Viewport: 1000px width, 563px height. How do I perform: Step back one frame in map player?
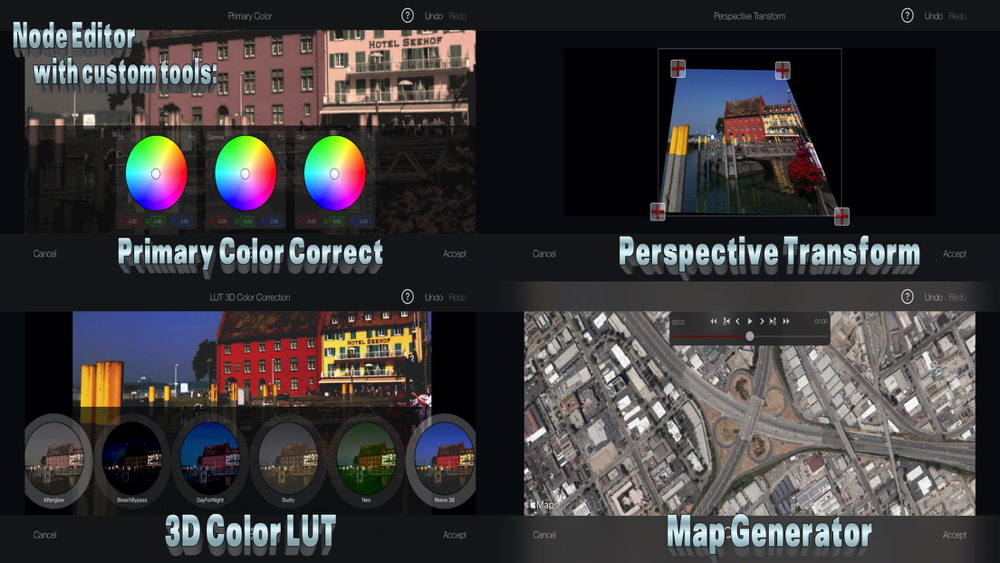pos(738,321)
